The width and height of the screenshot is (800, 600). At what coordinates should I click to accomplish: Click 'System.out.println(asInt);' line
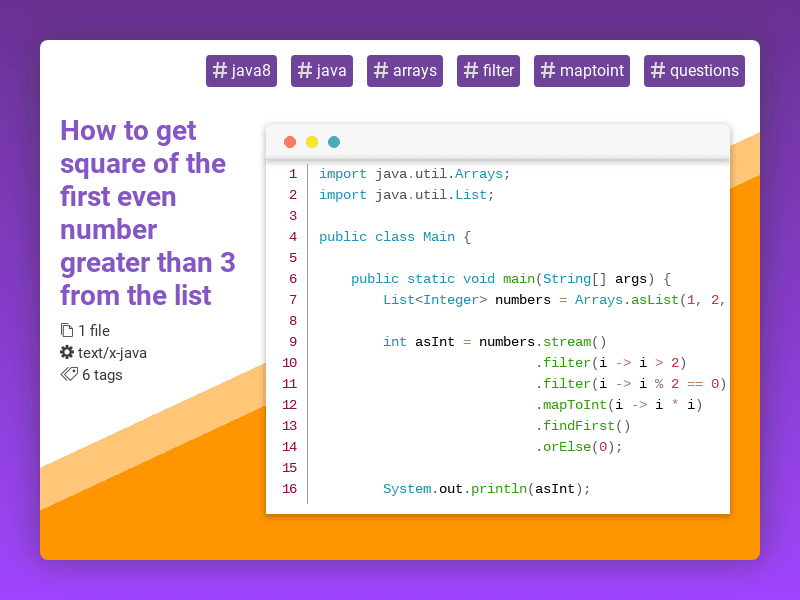coord(486,489)
